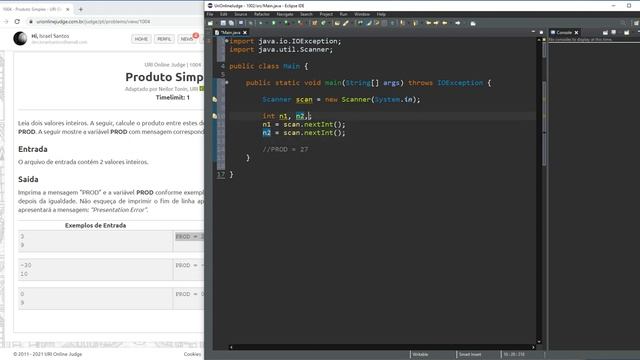The image size is (640, 360).
Task: Open the Window menu
Action: pyautogui.click(x=362, y=14)
